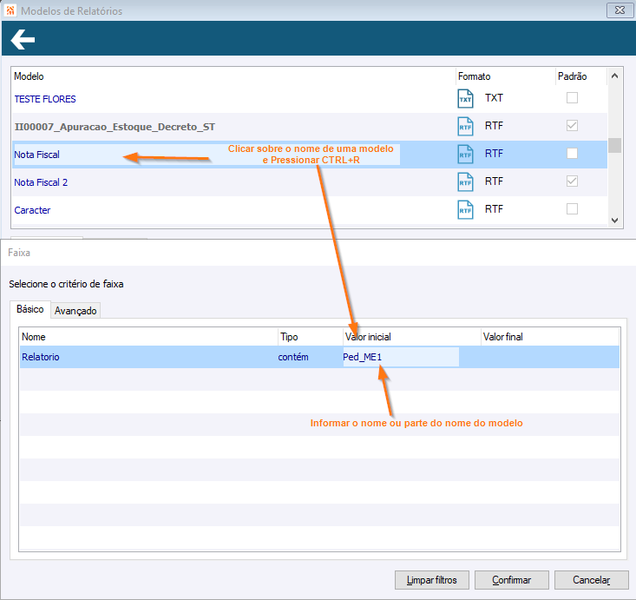The image size is (636, 600).
Task: Click the model list scroll down arrow
Action: [615, 220]
